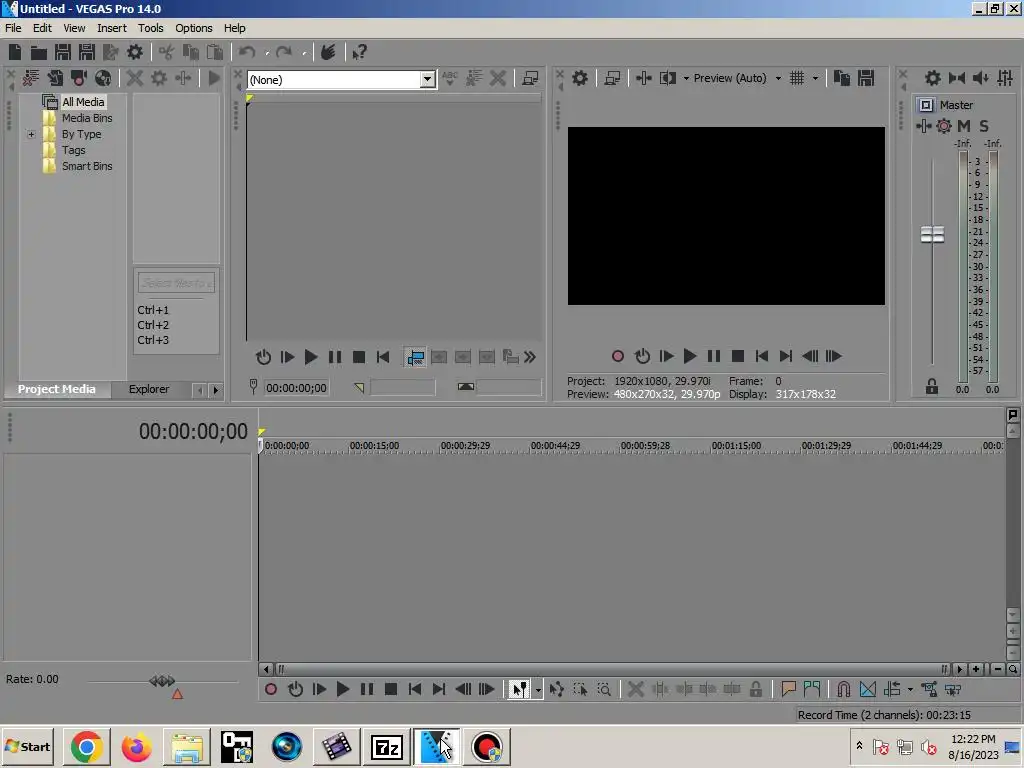Screen dimensions: 1024x768
Task: Play the trimmer clip
Action: (x=311, y=357)
